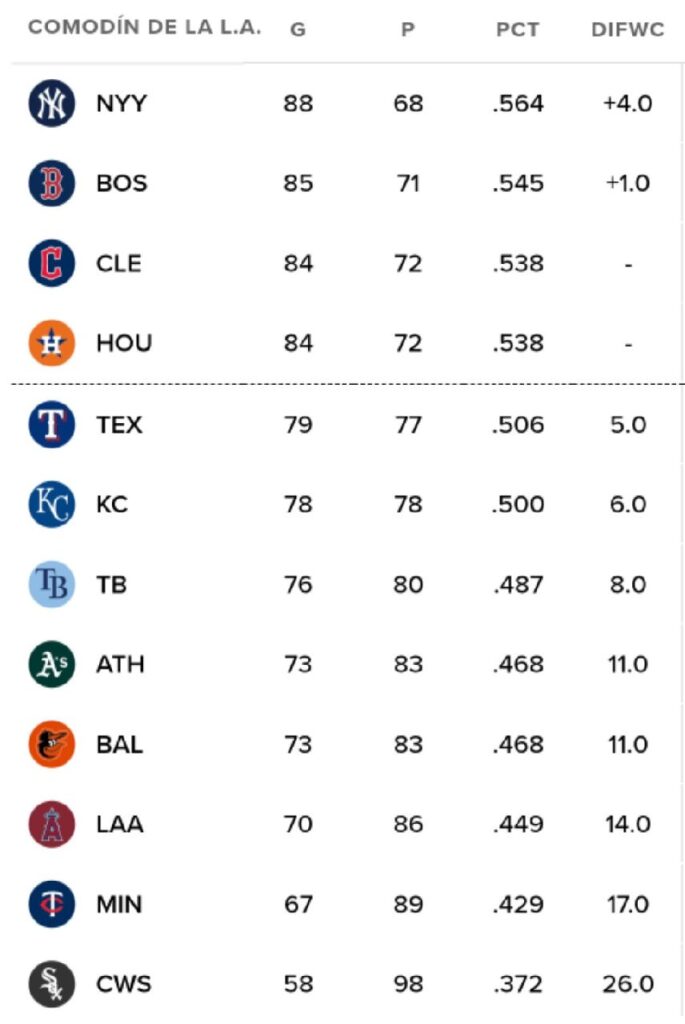685x1024 pixels.
Task: Open the NYY team link
Action: pos(121,104)
